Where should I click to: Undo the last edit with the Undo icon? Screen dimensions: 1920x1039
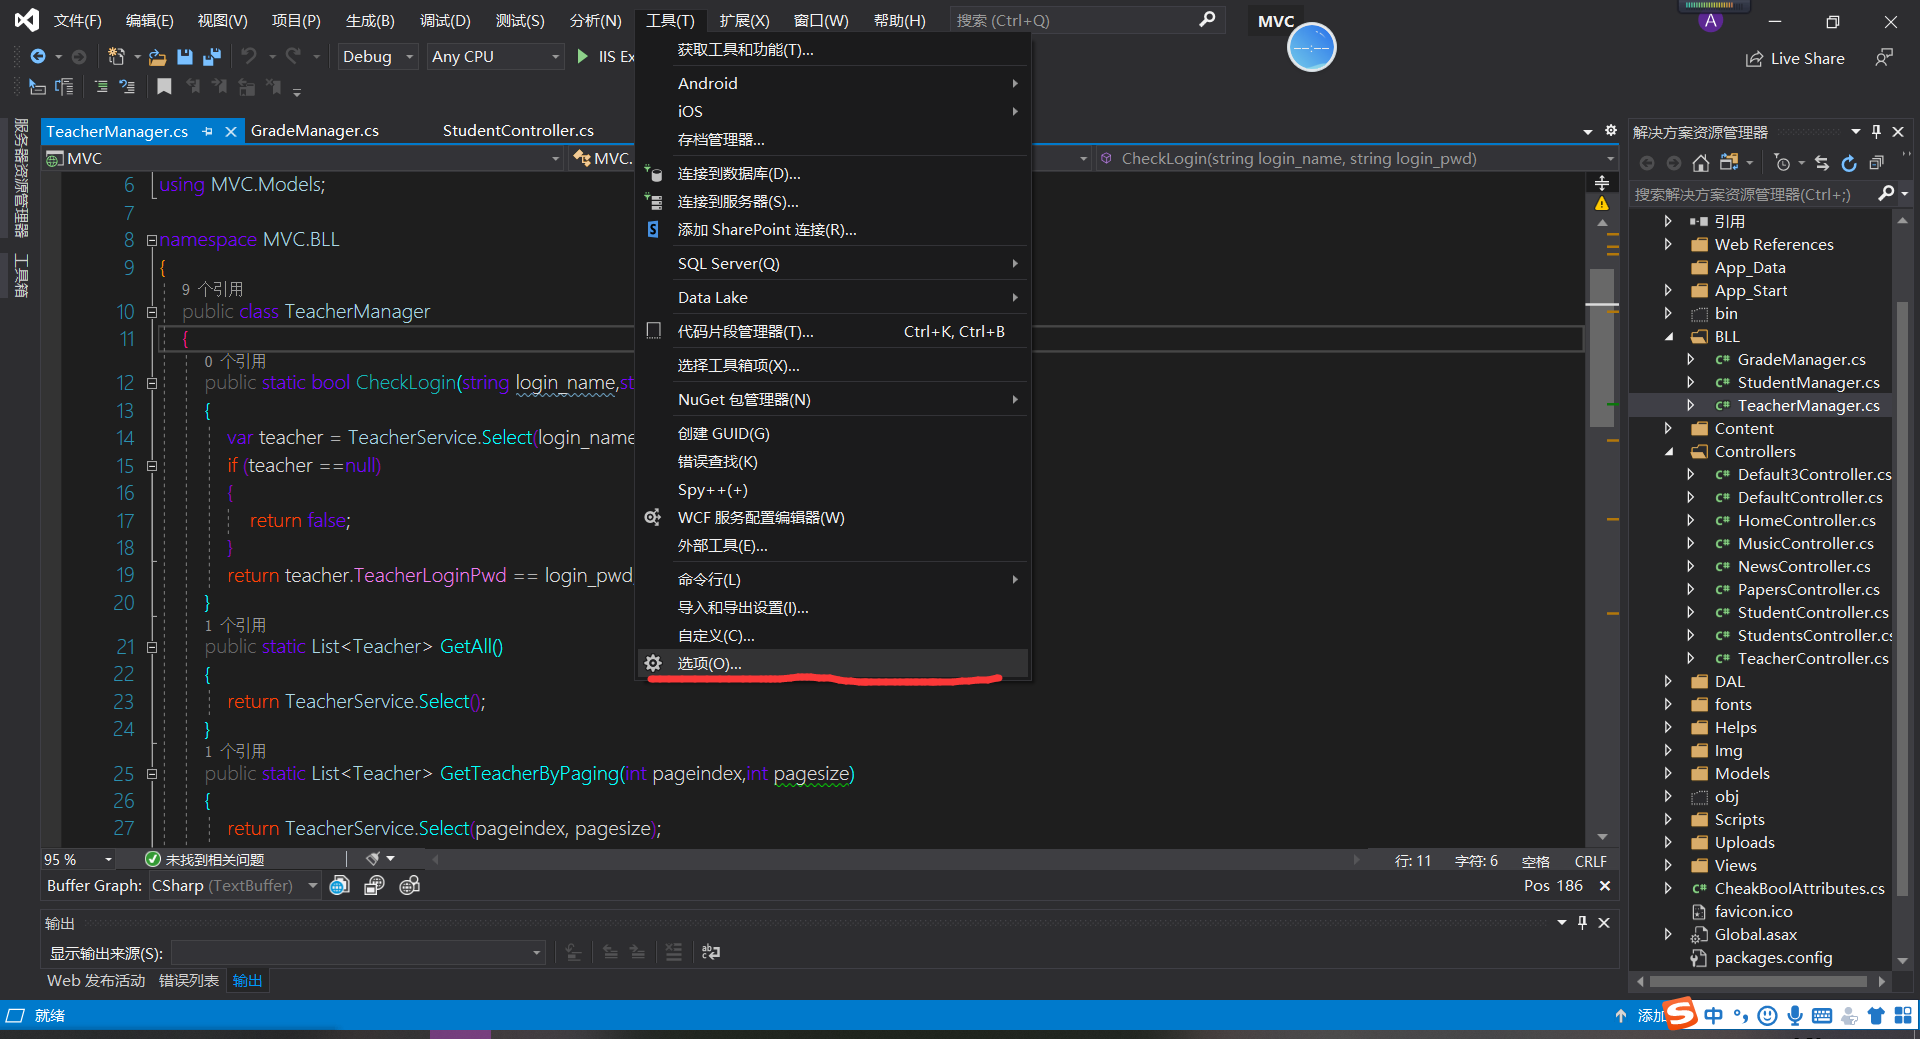tap(251, 56)
